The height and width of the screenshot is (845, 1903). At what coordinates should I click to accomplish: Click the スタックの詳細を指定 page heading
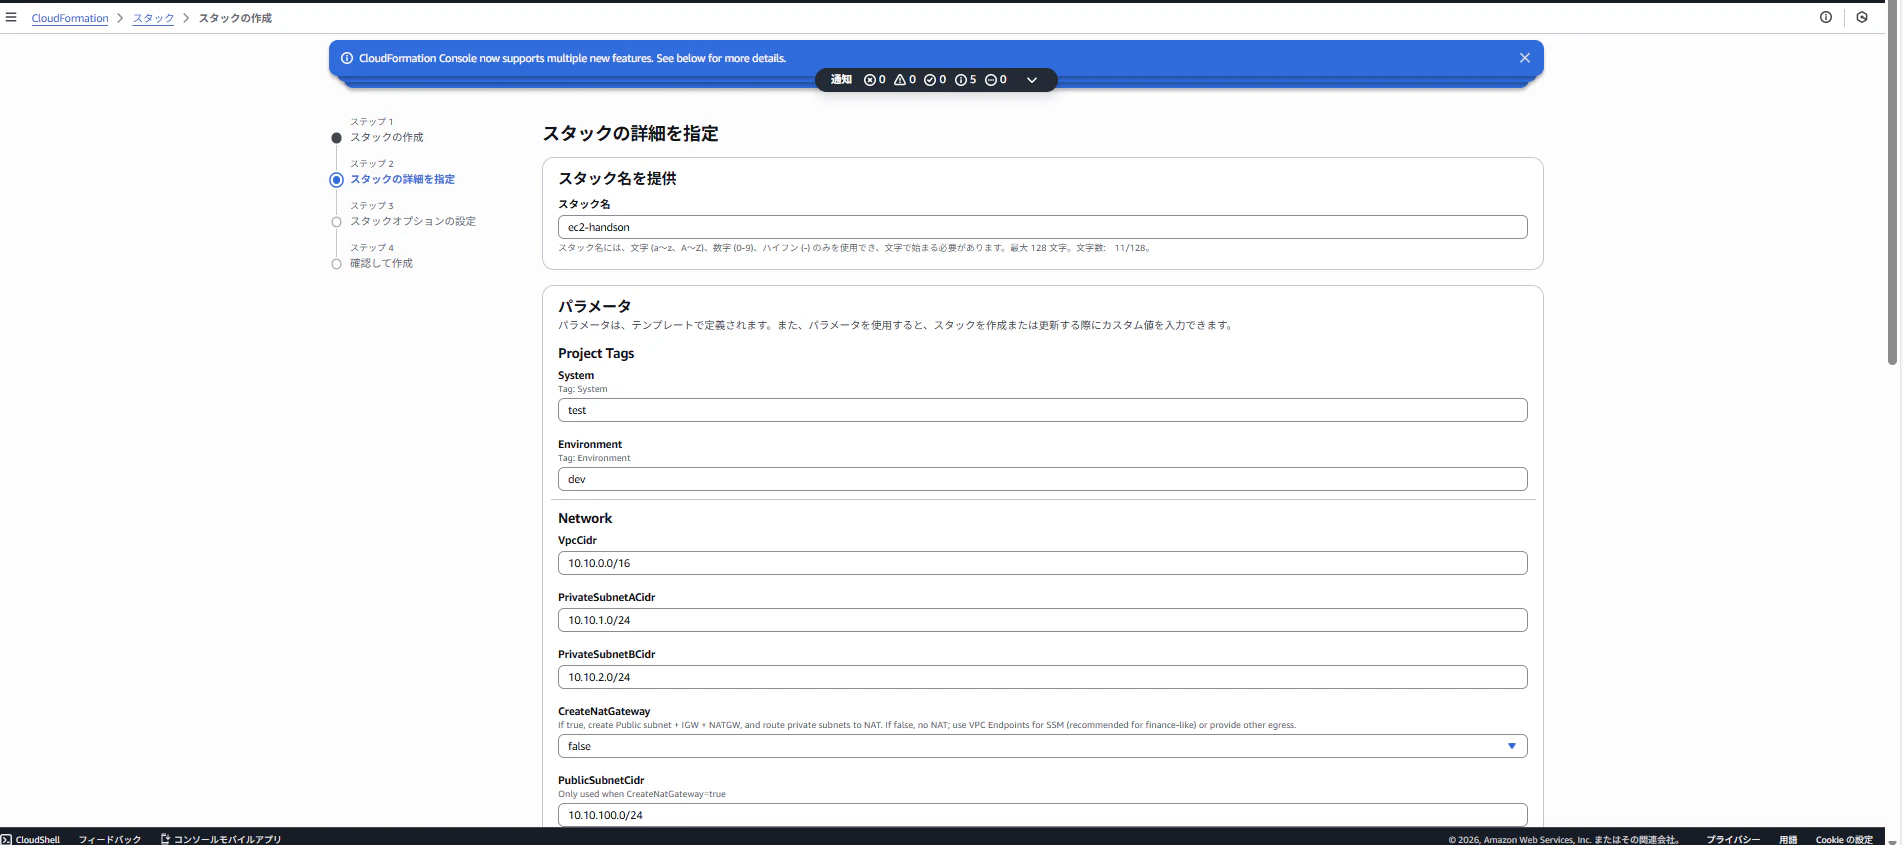click(x=630, y=133)
